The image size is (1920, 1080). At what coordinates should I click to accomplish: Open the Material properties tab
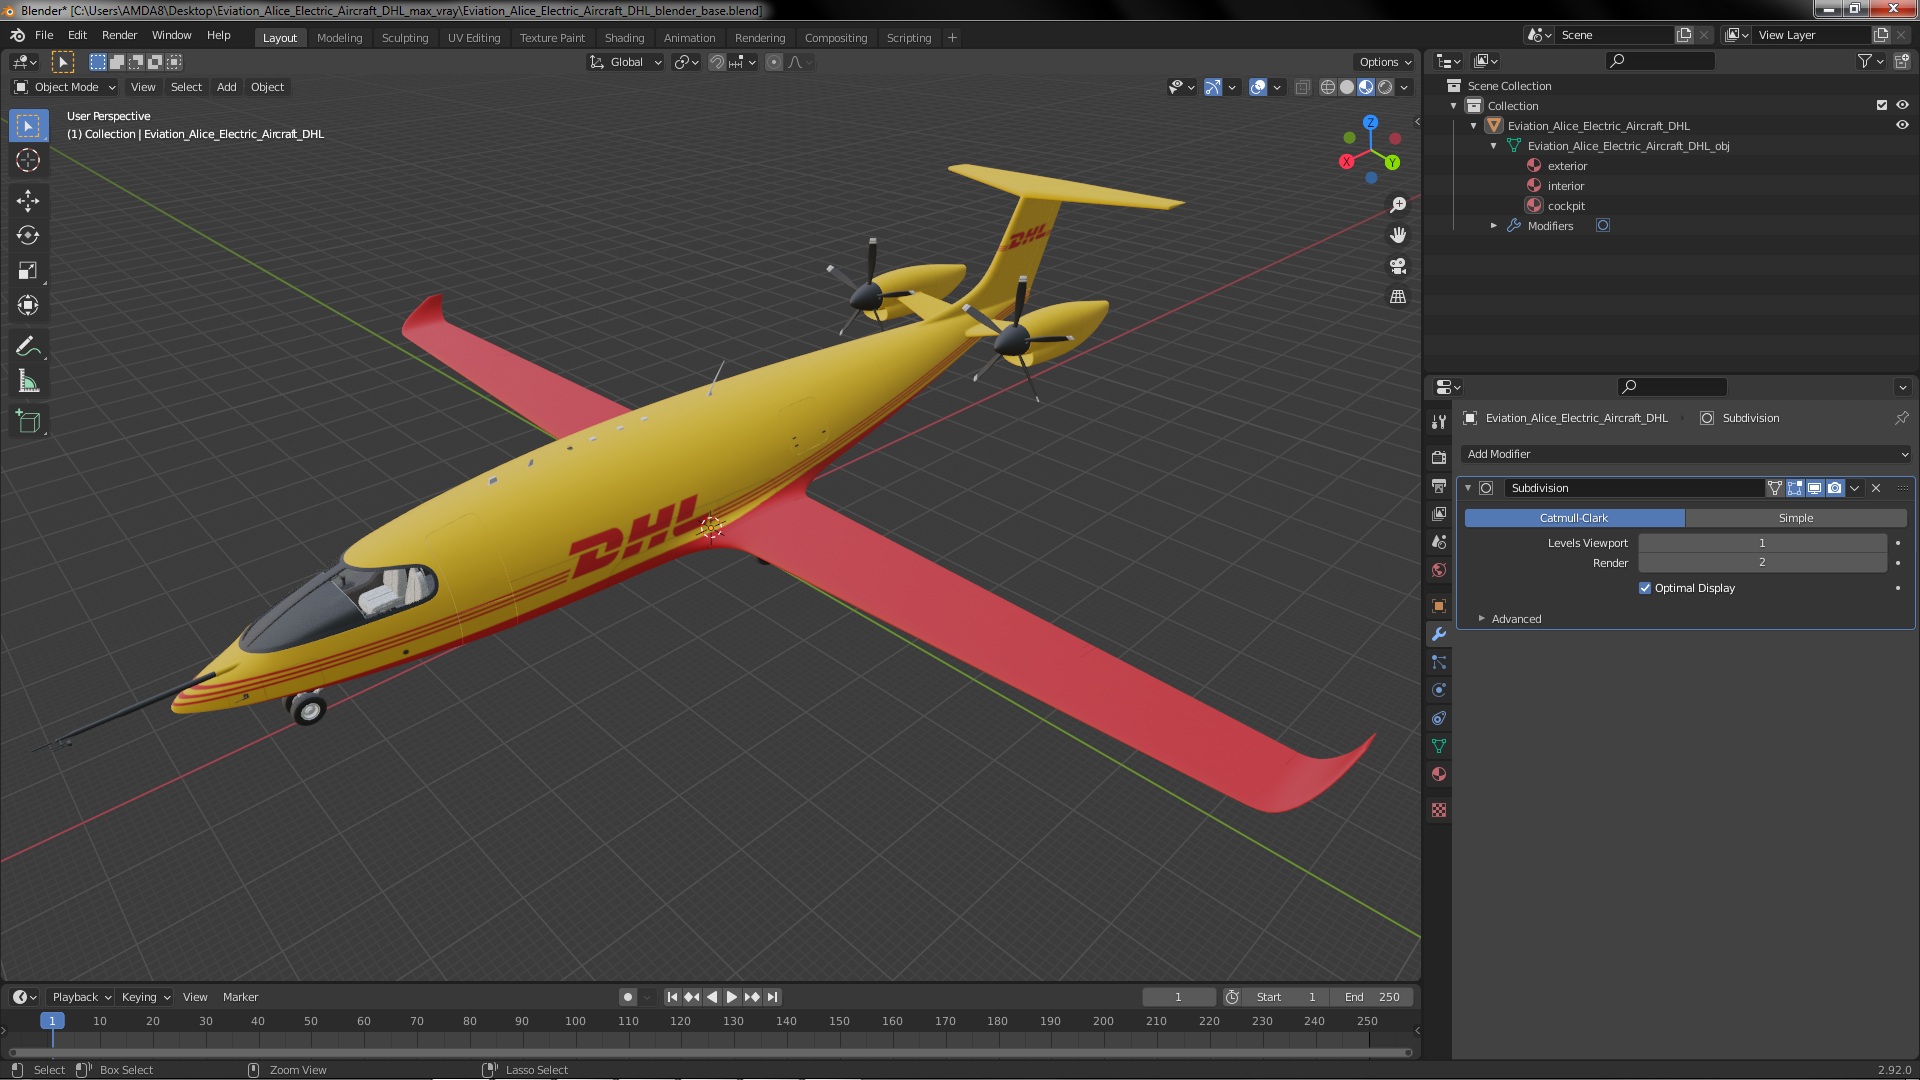(1439, 774)
